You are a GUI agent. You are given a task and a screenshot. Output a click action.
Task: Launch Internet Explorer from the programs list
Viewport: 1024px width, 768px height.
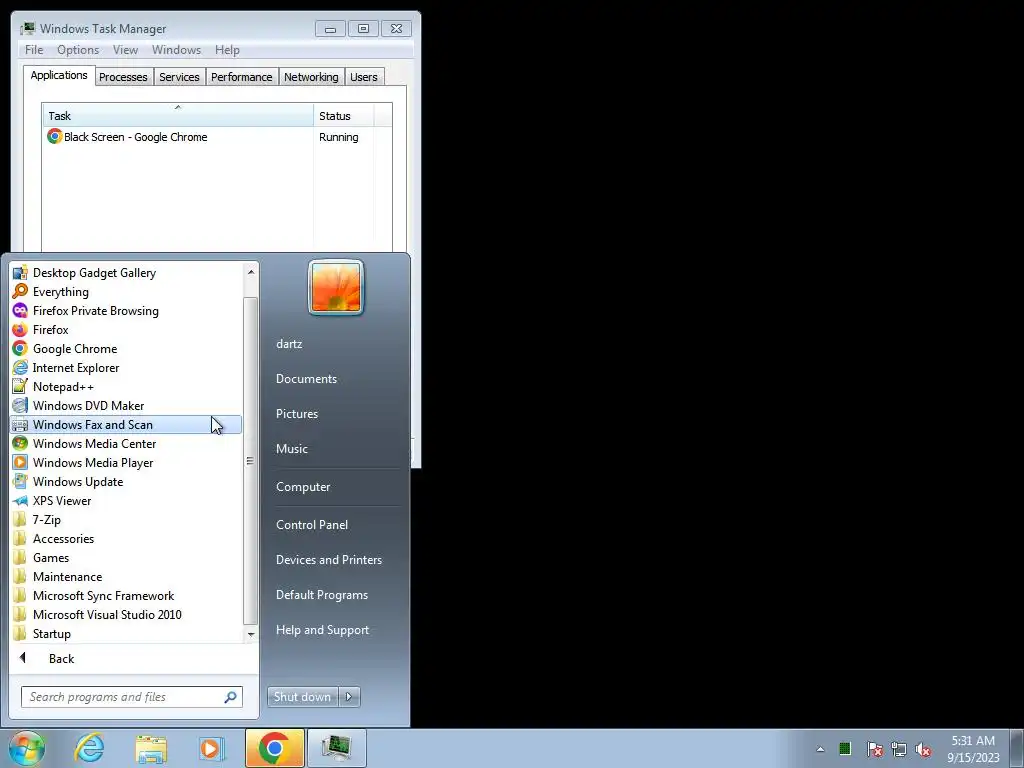[x=126, y=368]
